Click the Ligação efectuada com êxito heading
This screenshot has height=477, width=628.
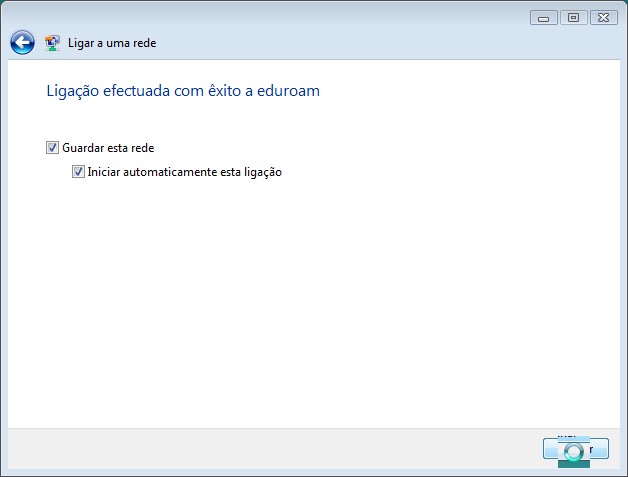(144, 91)
